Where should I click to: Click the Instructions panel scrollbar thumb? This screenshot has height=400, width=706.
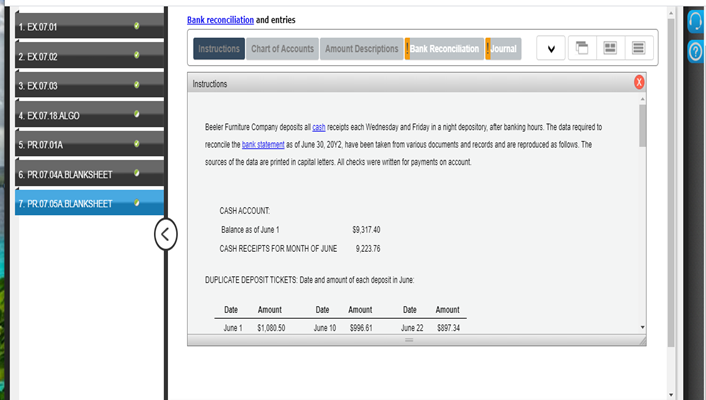[643, 126]
